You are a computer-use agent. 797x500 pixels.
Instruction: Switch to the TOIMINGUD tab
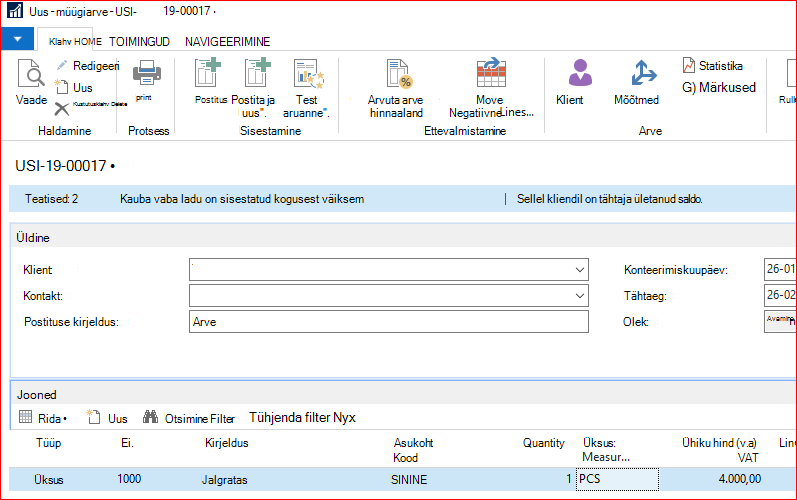(139, 42)
